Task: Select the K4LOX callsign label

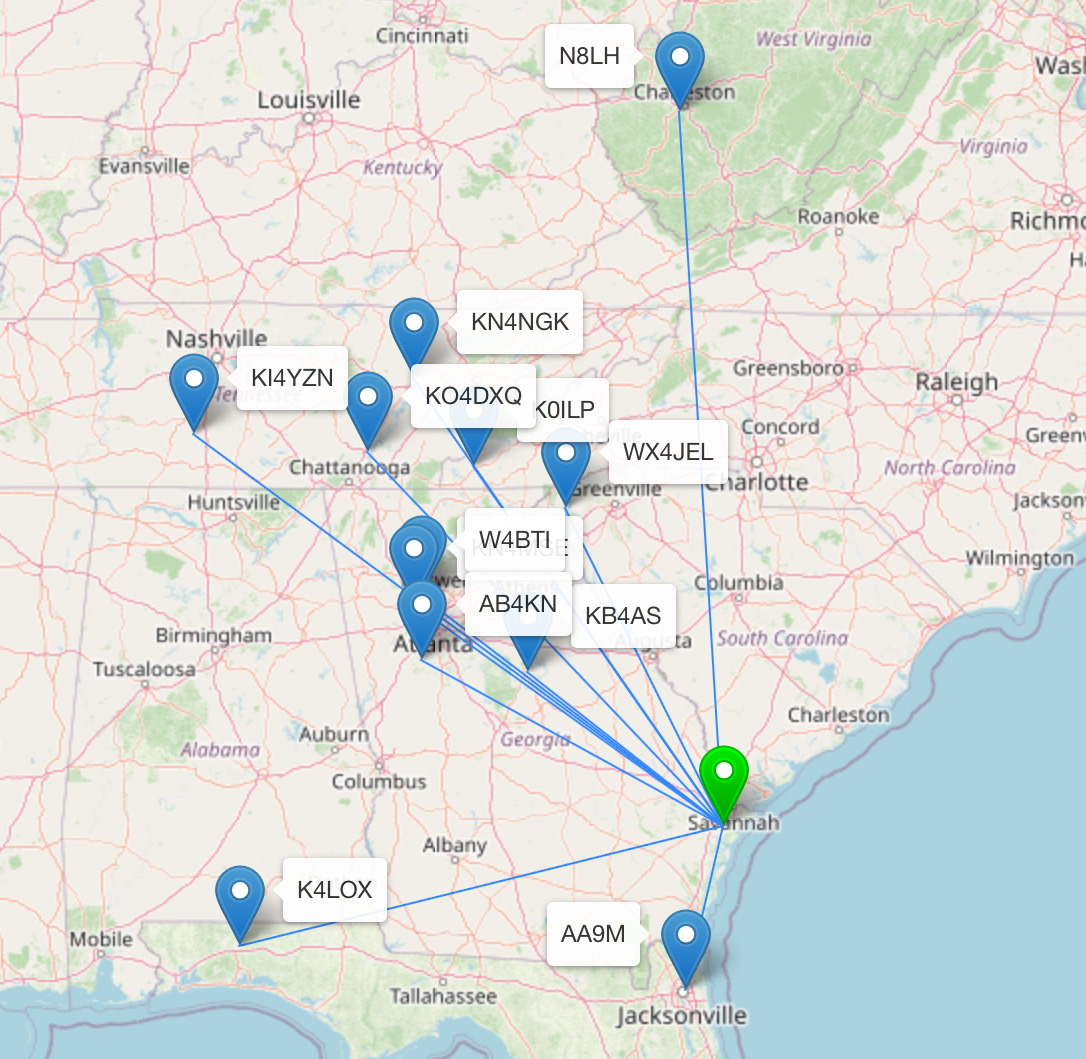Action: 334,890
